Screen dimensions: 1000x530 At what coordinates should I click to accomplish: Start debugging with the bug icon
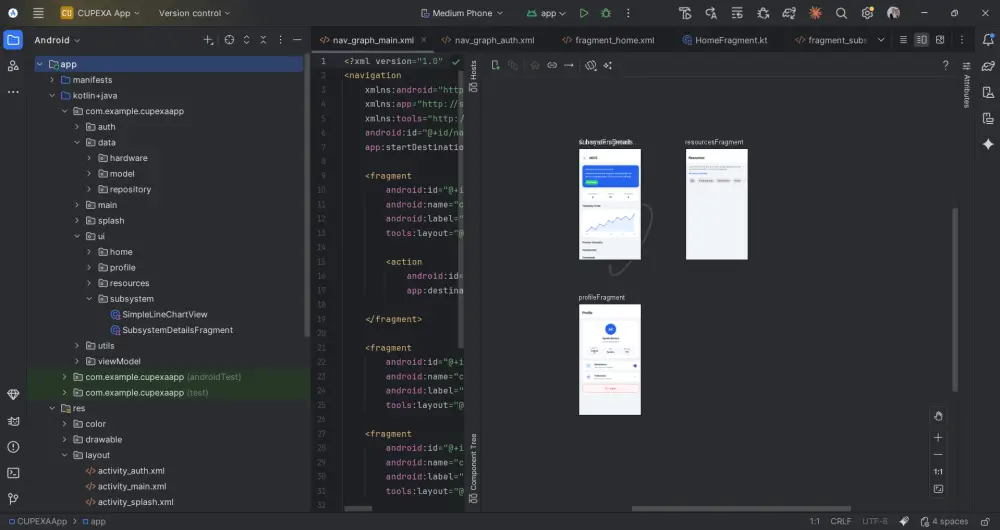click(606, 13)
